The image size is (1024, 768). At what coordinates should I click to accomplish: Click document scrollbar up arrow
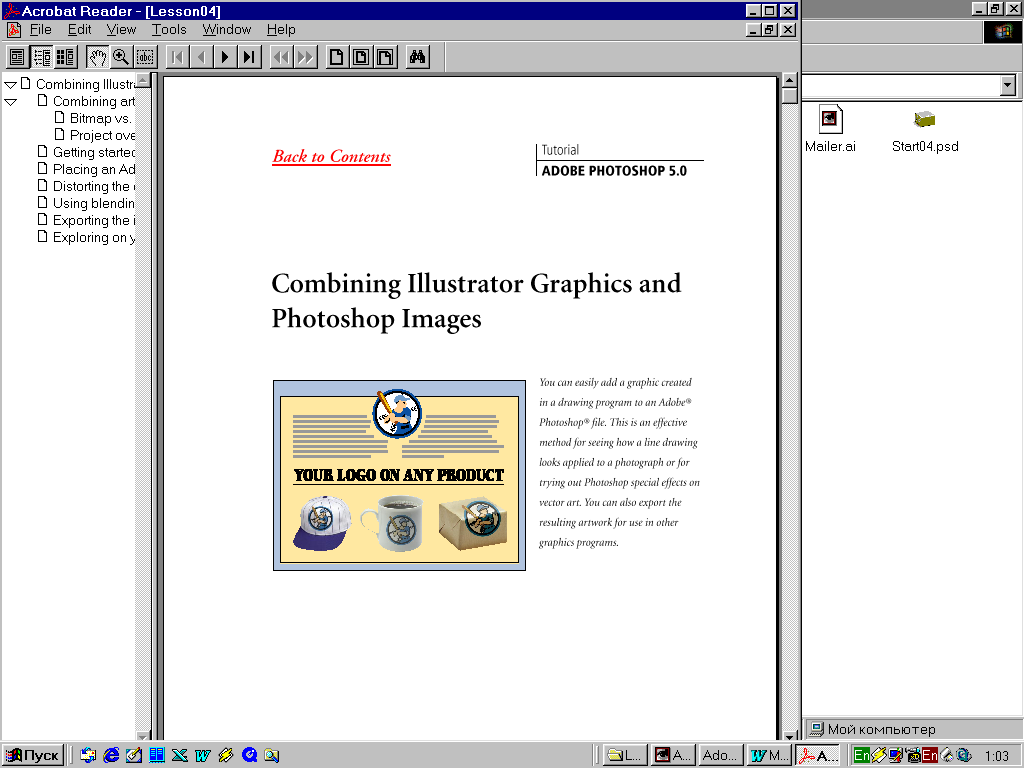coord(790,80)
